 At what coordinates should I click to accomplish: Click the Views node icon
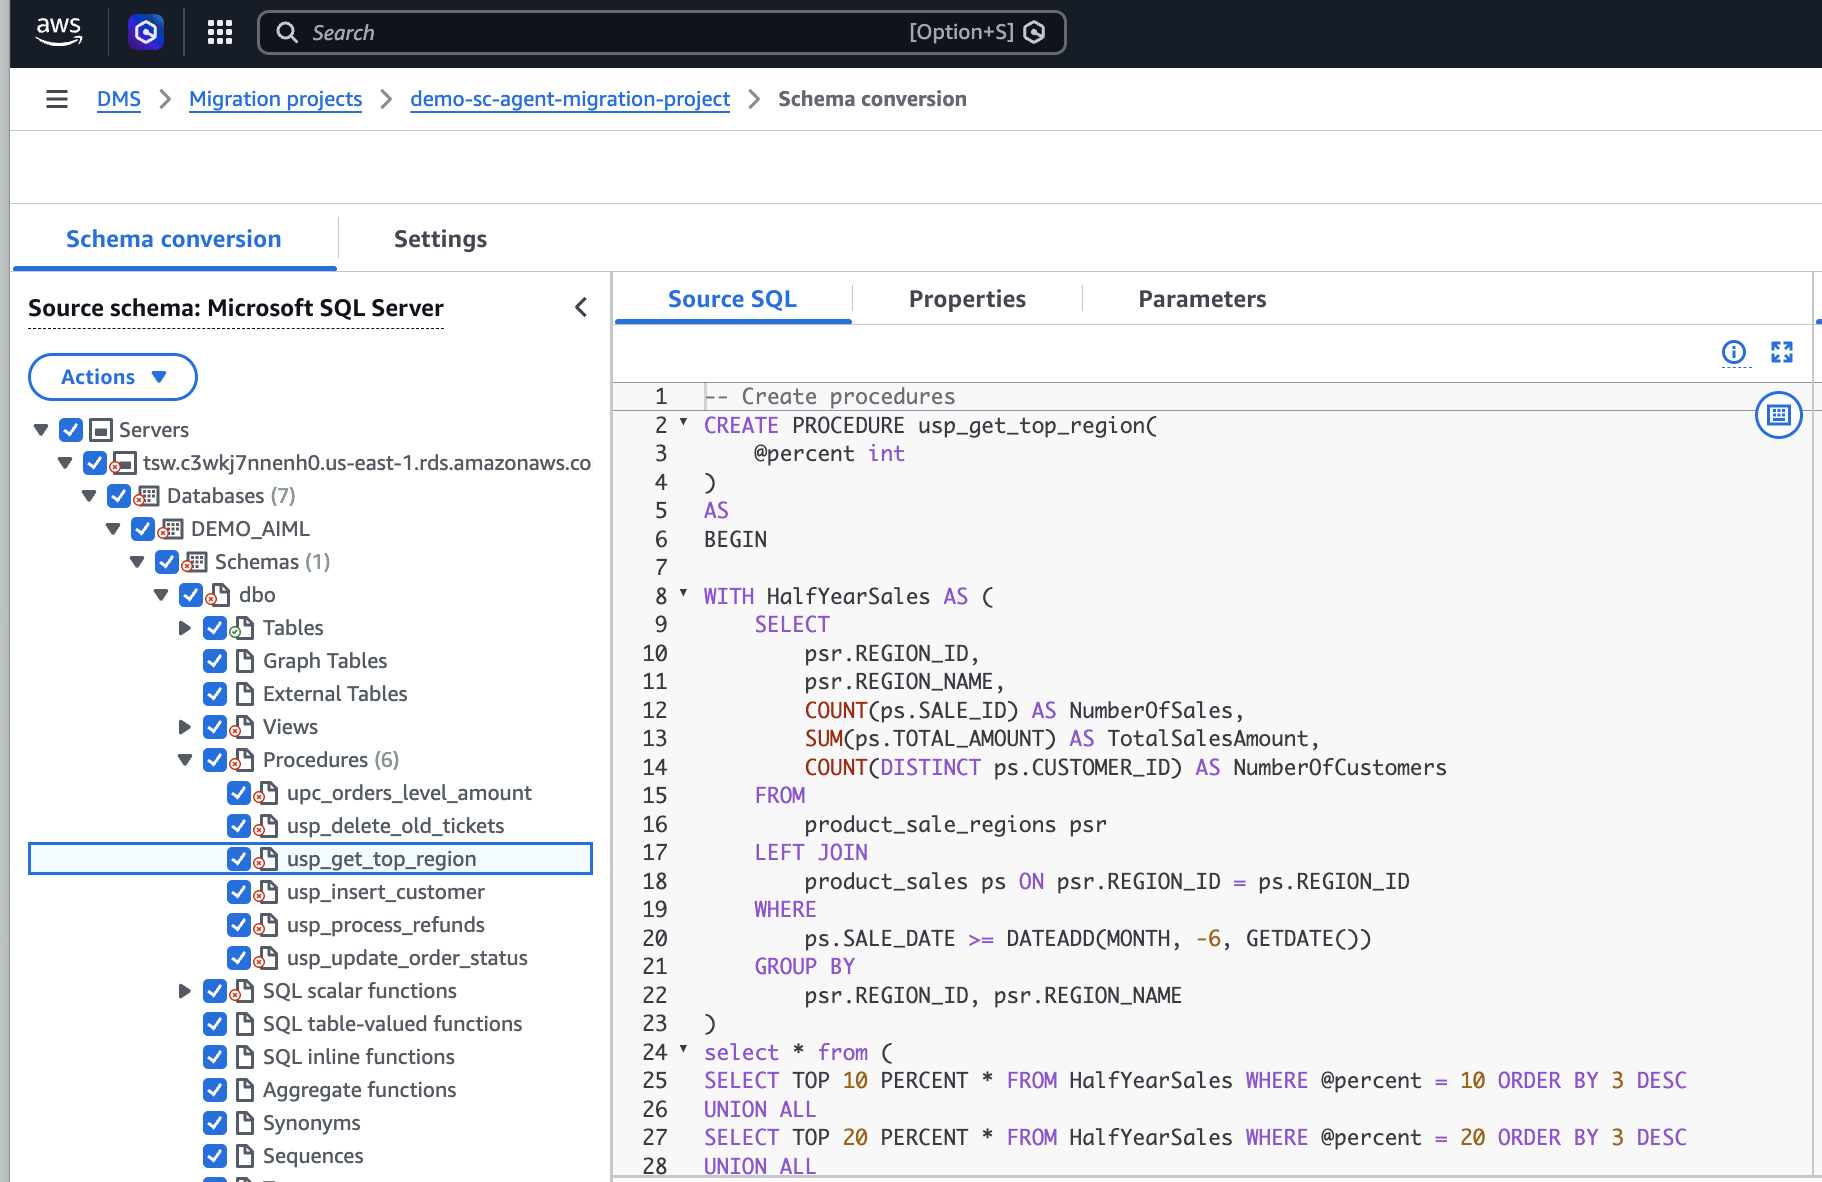pyautogui.click(x=243, y=727)
